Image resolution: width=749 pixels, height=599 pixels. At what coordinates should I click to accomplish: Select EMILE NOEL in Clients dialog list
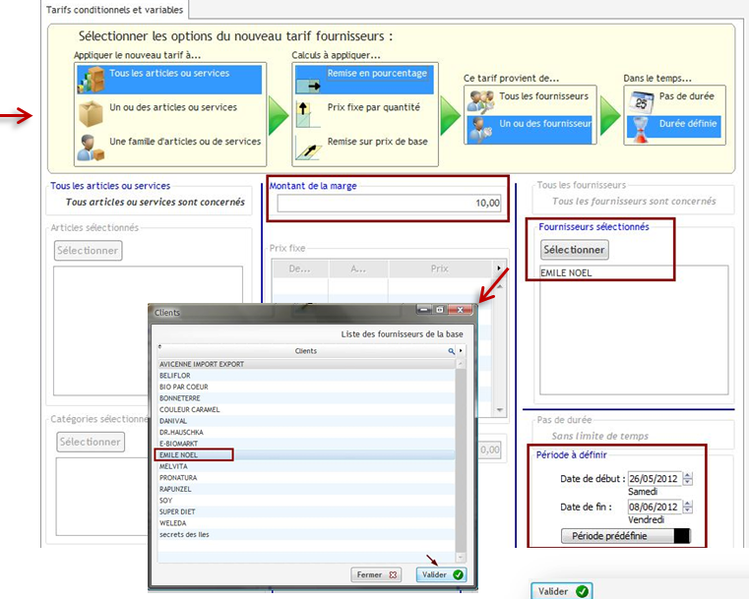(306, 455)
